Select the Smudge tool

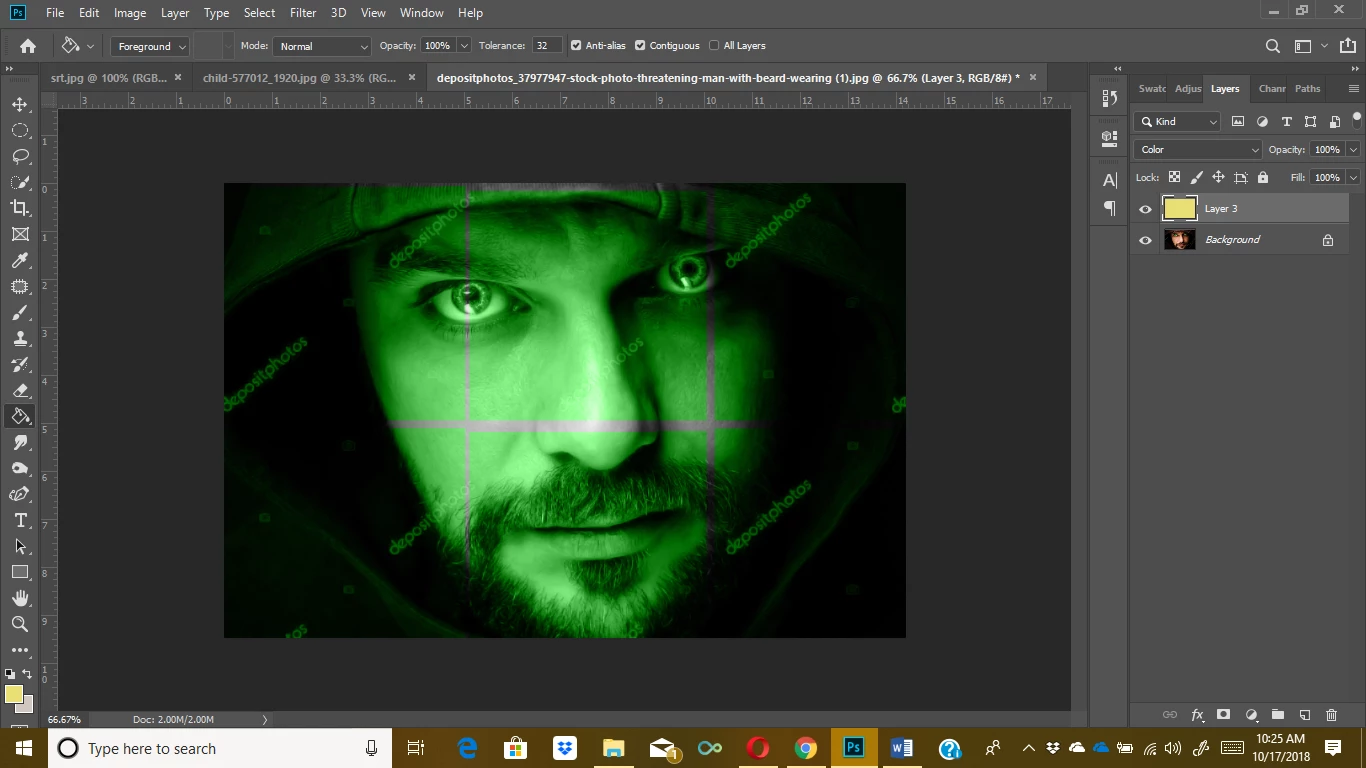pyautogui.click(x=20, y=442)
